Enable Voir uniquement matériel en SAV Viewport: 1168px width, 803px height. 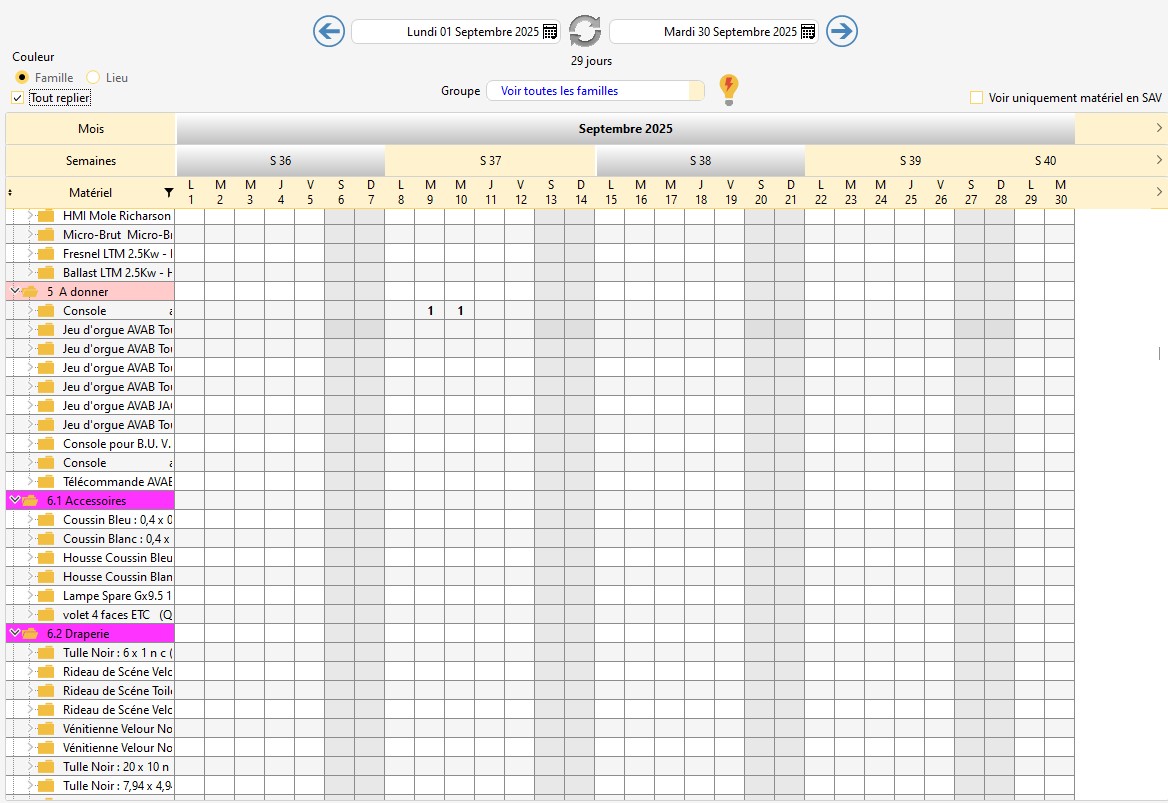[x=976, y=98]
